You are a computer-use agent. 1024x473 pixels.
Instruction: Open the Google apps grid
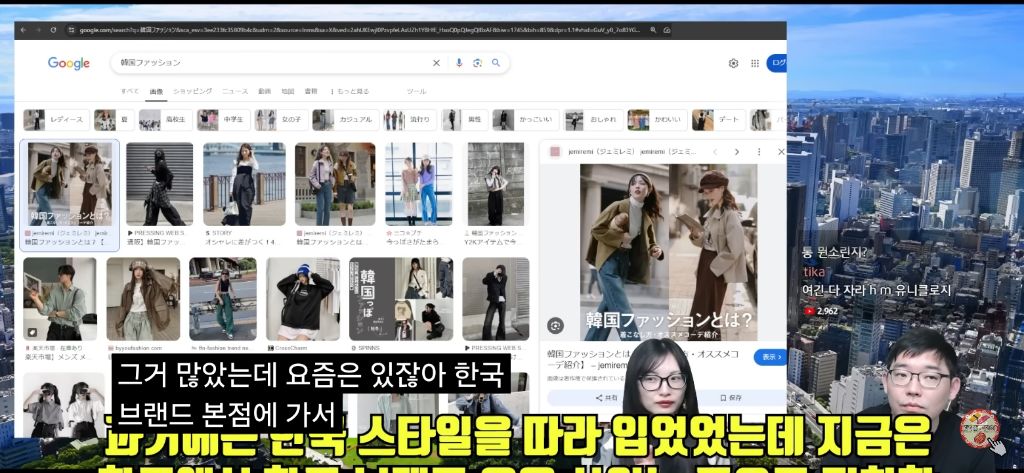755,63
